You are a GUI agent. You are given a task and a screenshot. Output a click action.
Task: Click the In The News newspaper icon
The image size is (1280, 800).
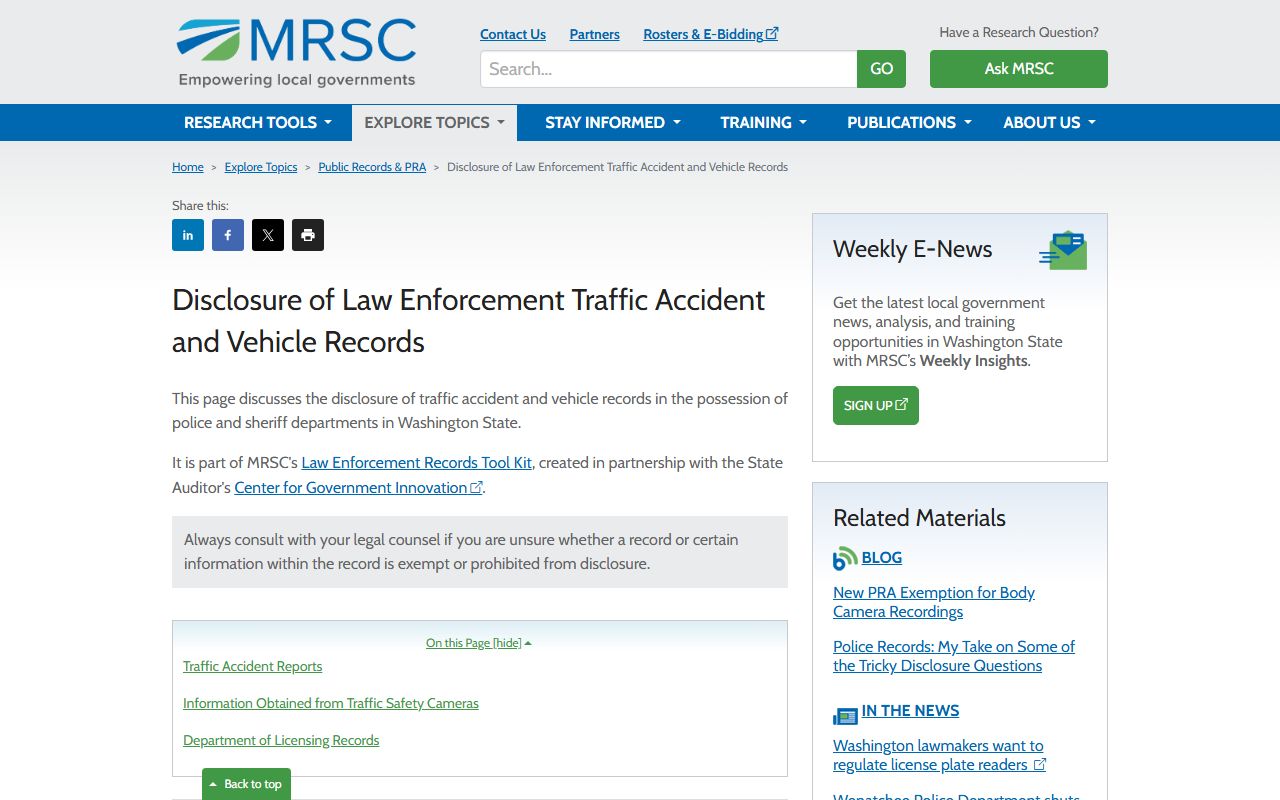pos(845,716)
